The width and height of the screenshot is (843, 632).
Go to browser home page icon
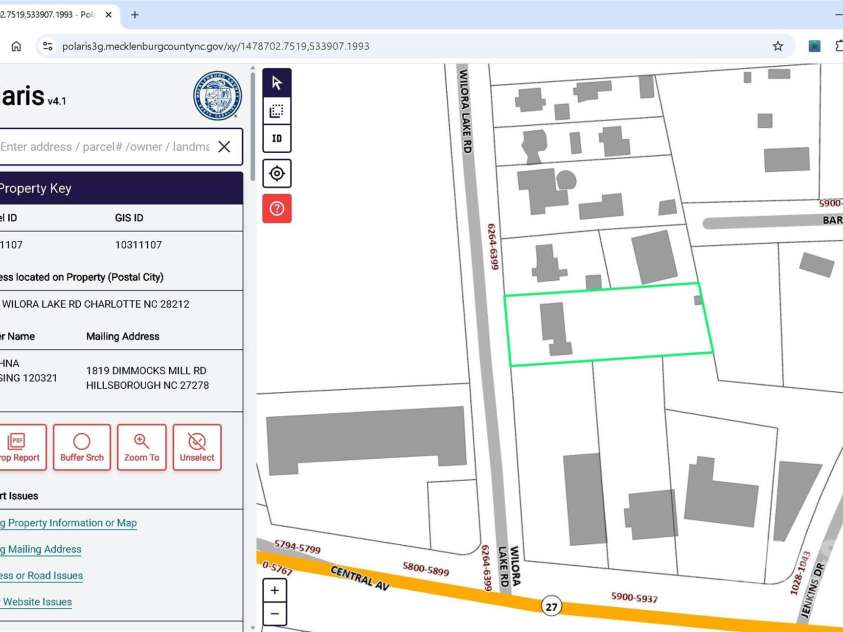coord(16,46)
